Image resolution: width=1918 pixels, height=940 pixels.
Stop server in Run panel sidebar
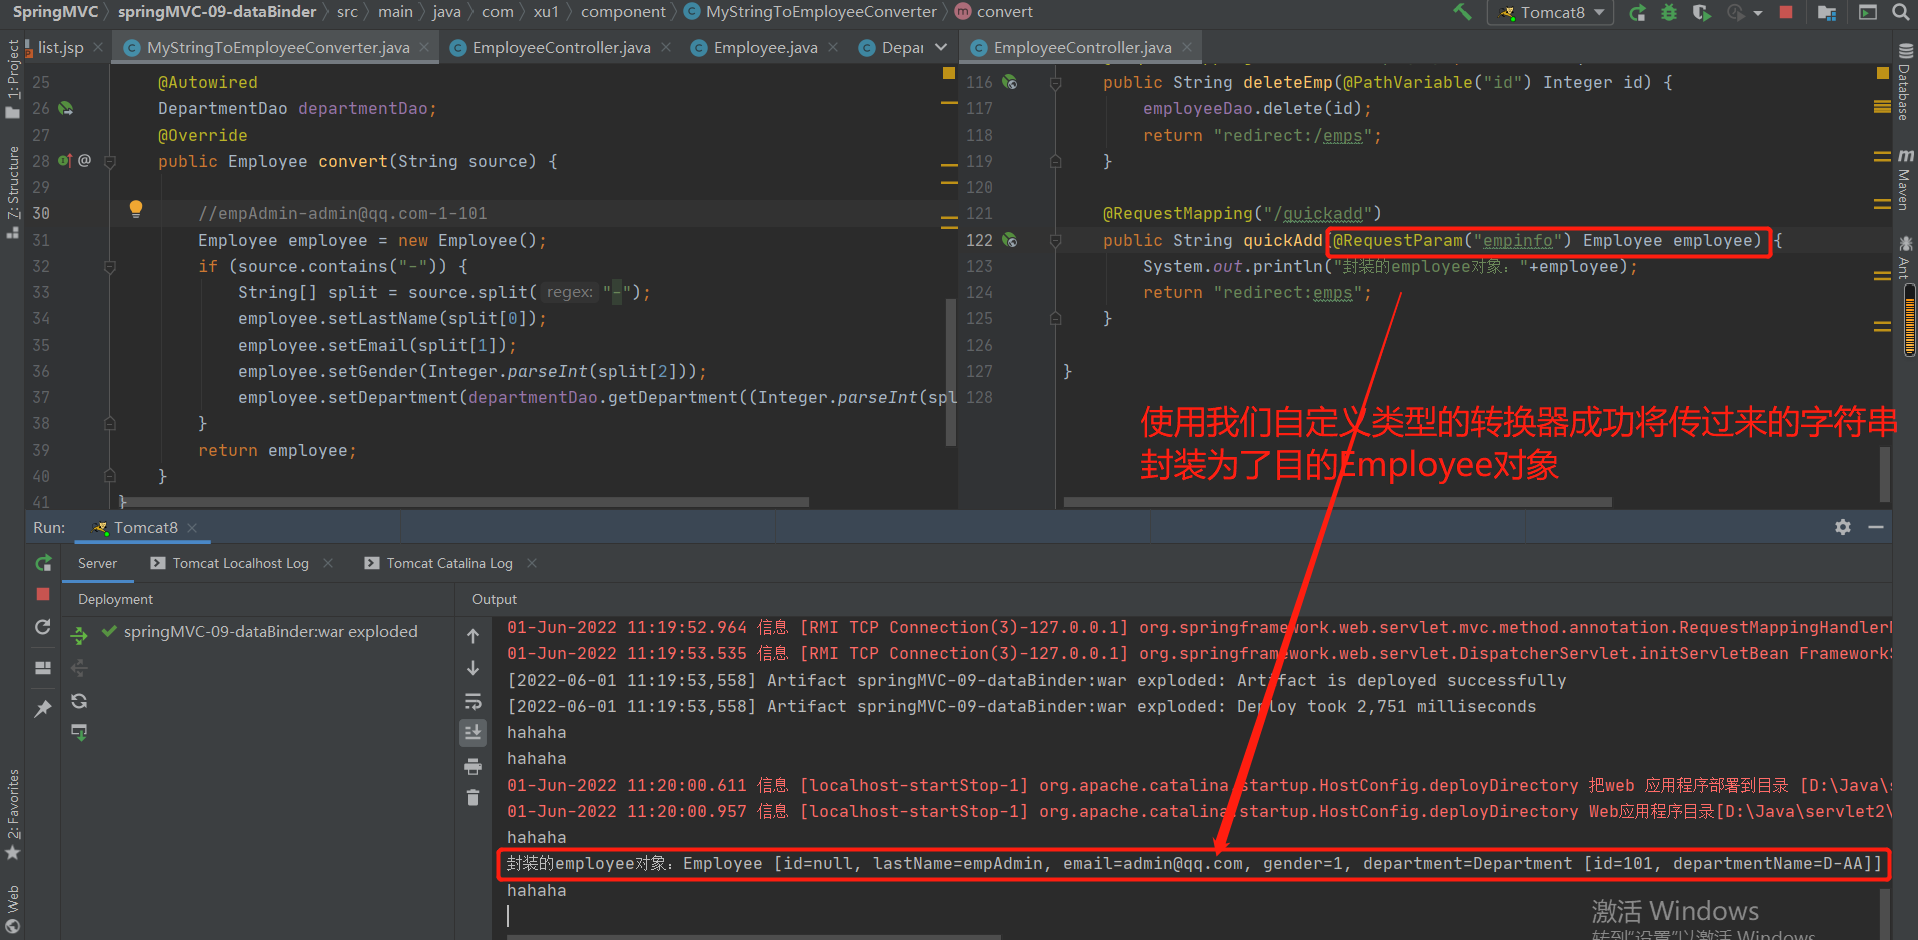(43, 594)
